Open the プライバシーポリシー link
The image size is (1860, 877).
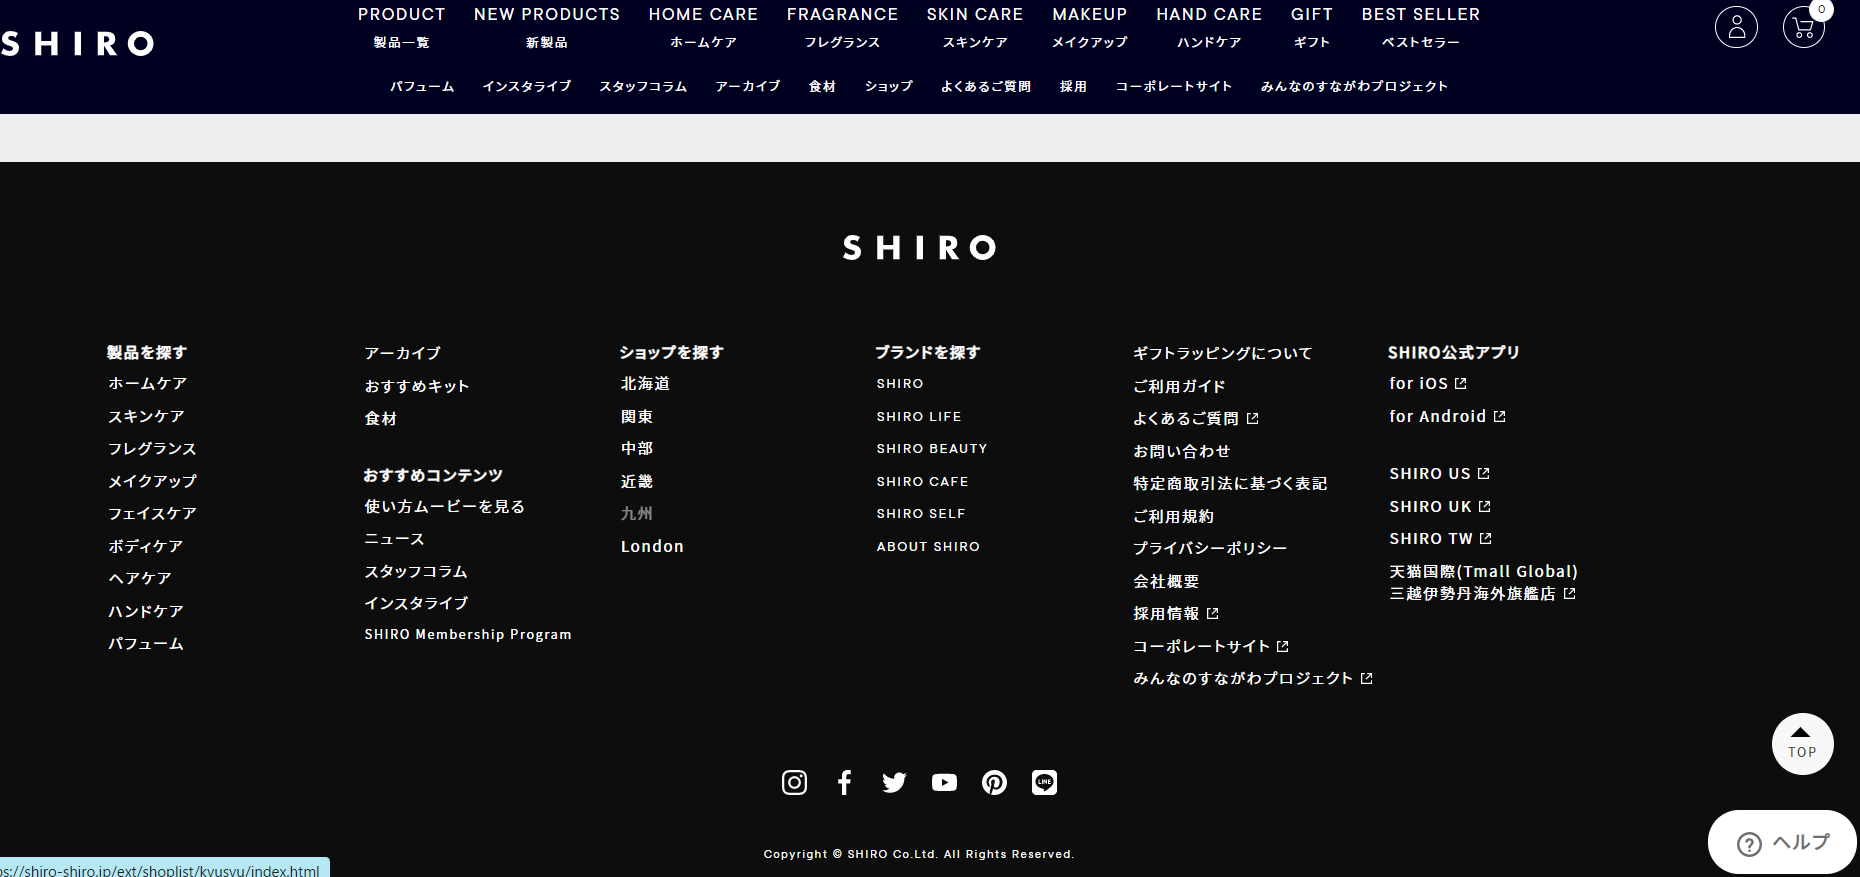(1210, 548)
